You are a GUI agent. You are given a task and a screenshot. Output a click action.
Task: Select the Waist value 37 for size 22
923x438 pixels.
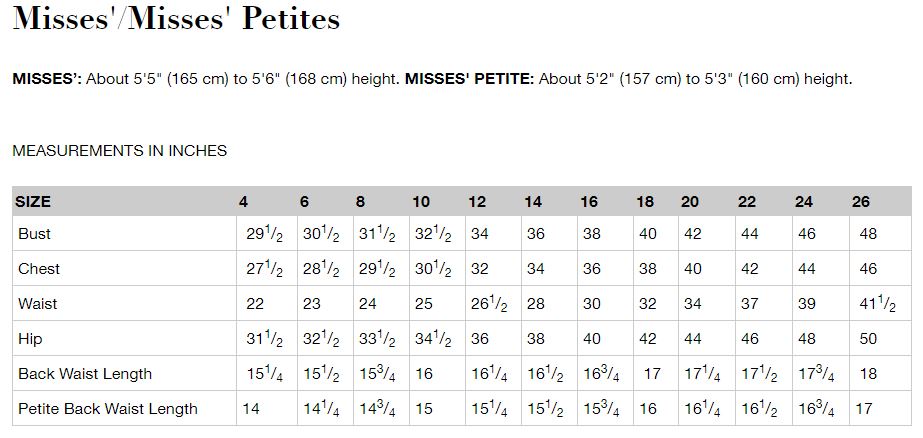click(x=749, y=304)
